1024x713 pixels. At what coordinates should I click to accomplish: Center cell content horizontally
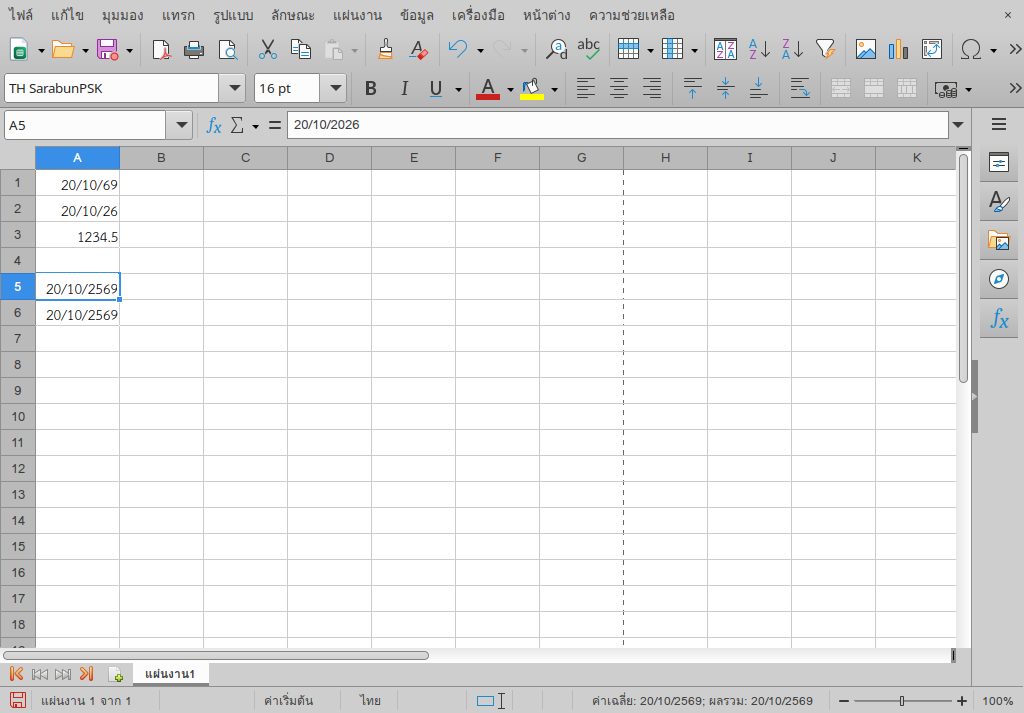(618, 88)
